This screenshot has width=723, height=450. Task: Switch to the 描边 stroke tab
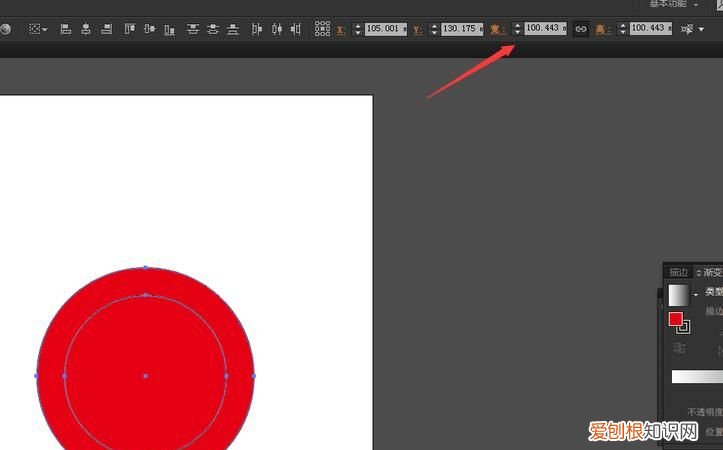[678, 272]
